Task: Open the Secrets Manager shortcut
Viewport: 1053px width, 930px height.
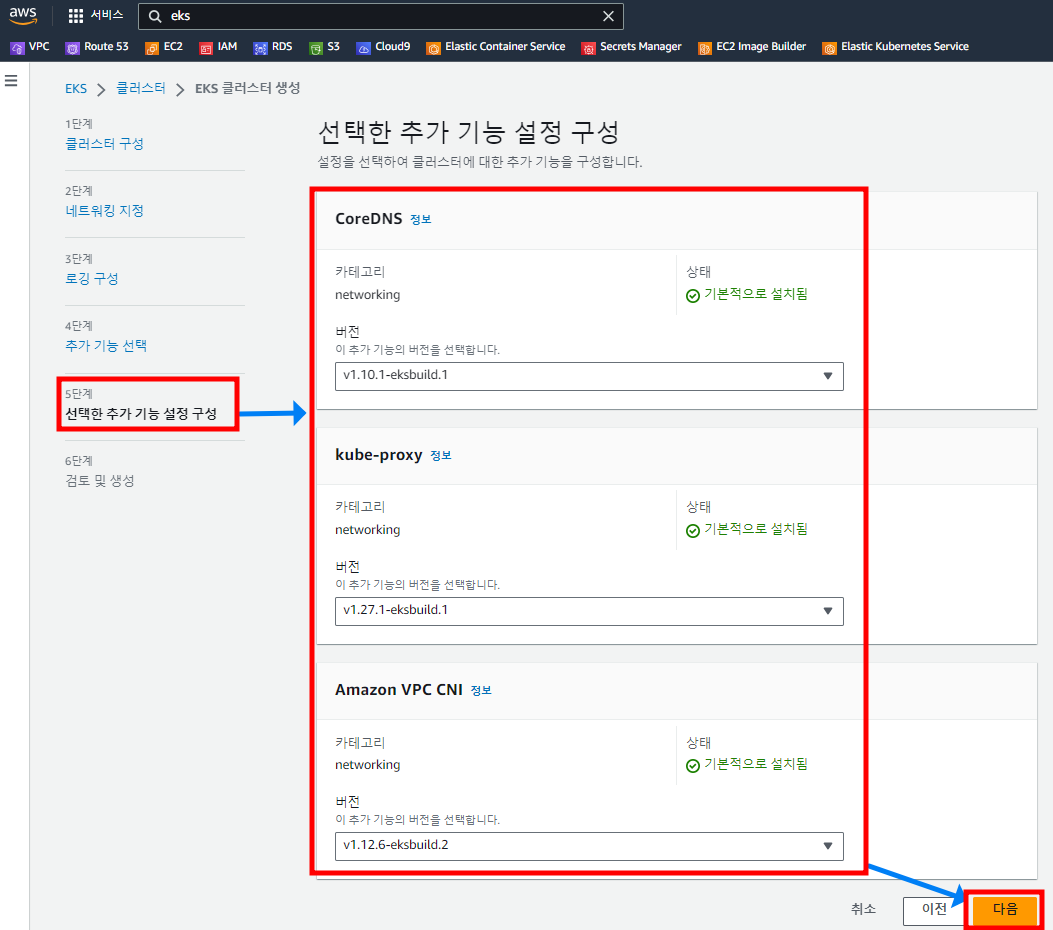Action: (x=631, y=47)
